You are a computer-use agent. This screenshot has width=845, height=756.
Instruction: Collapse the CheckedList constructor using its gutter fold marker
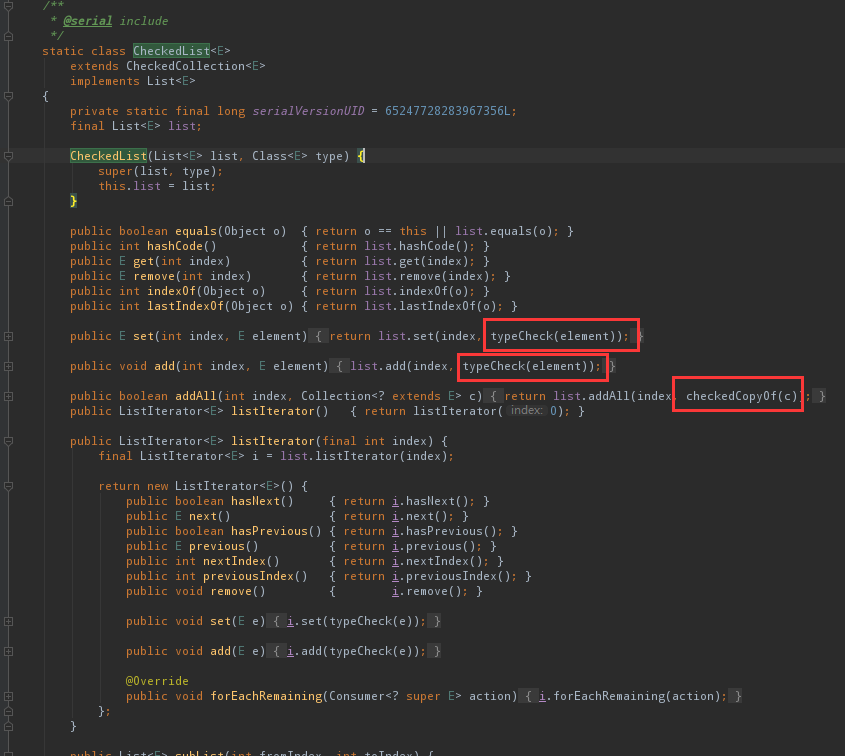click(9, 156)
